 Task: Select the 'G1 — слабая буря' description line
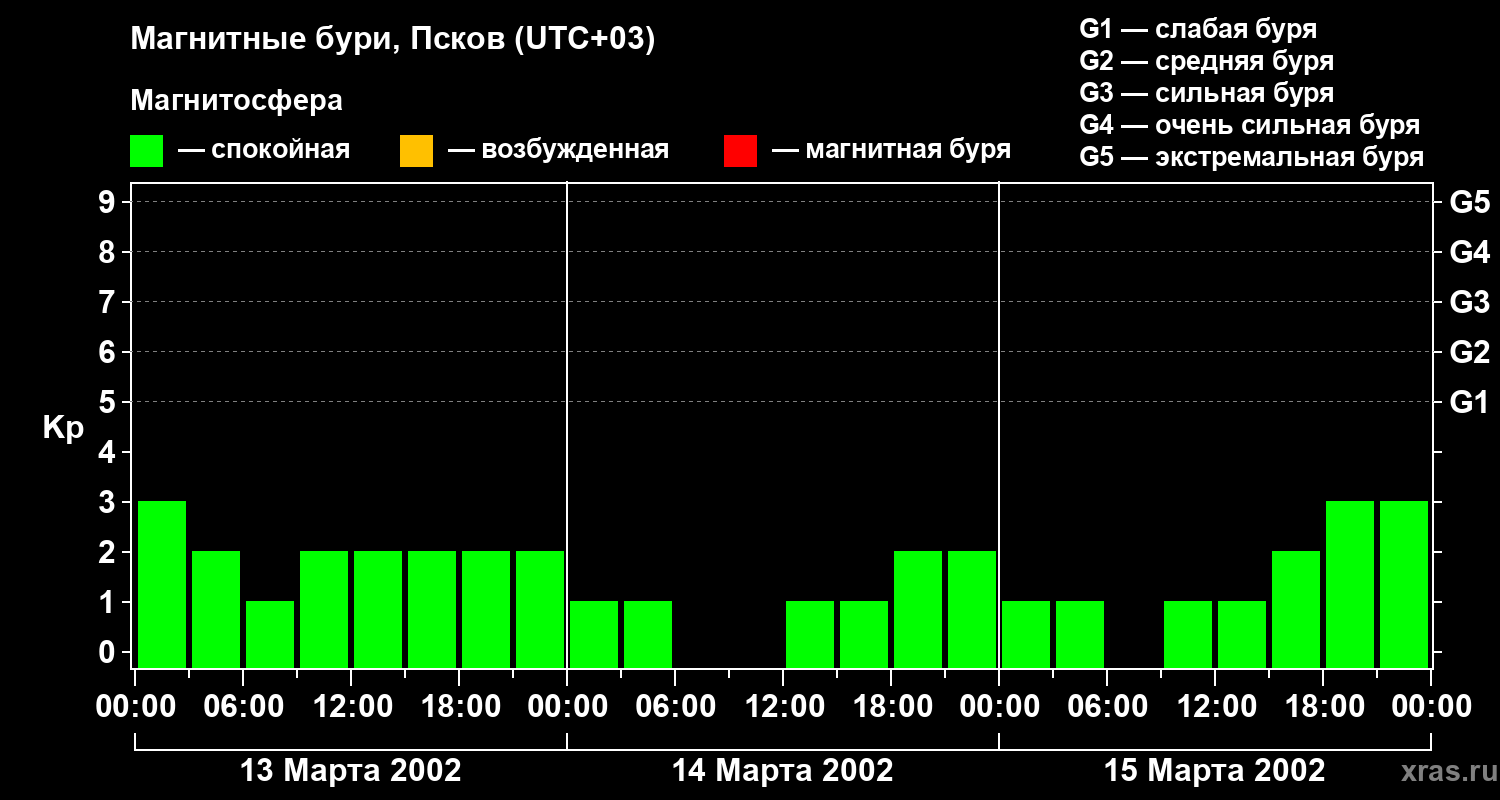tap(1198, 28)
